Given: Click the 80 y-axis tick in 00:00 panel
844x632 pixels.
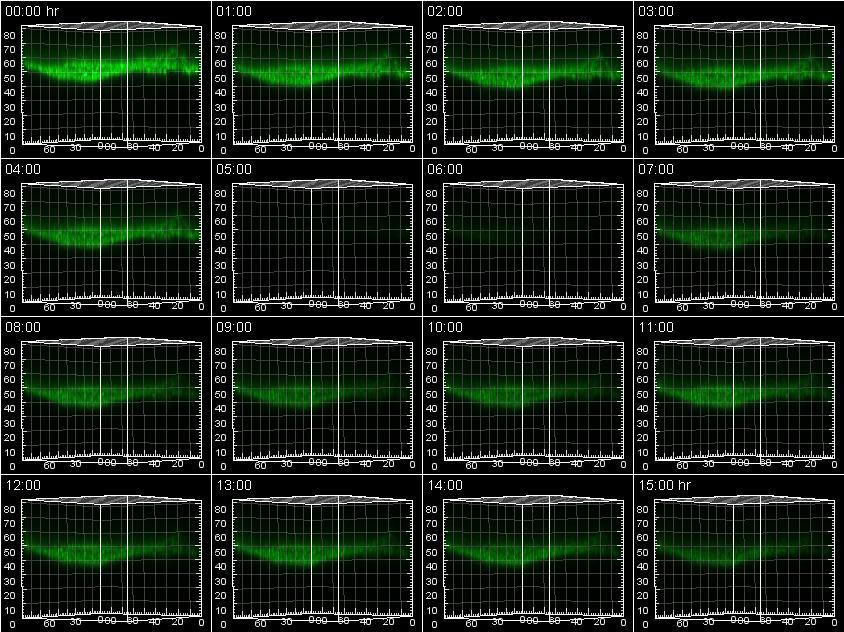Looking at the screenshot, I should point(9,35).
